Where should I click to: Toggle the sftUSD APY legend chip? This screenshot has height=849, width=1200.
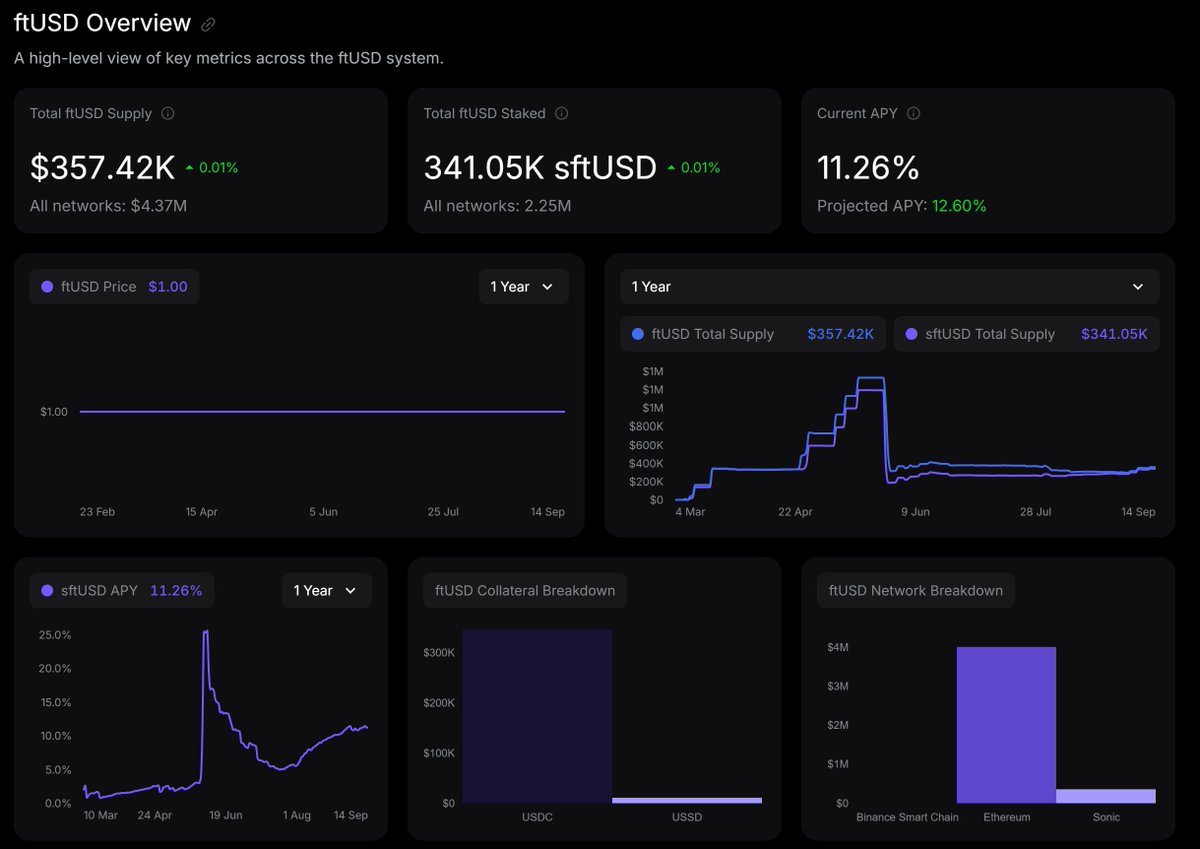tap(122, 591)
